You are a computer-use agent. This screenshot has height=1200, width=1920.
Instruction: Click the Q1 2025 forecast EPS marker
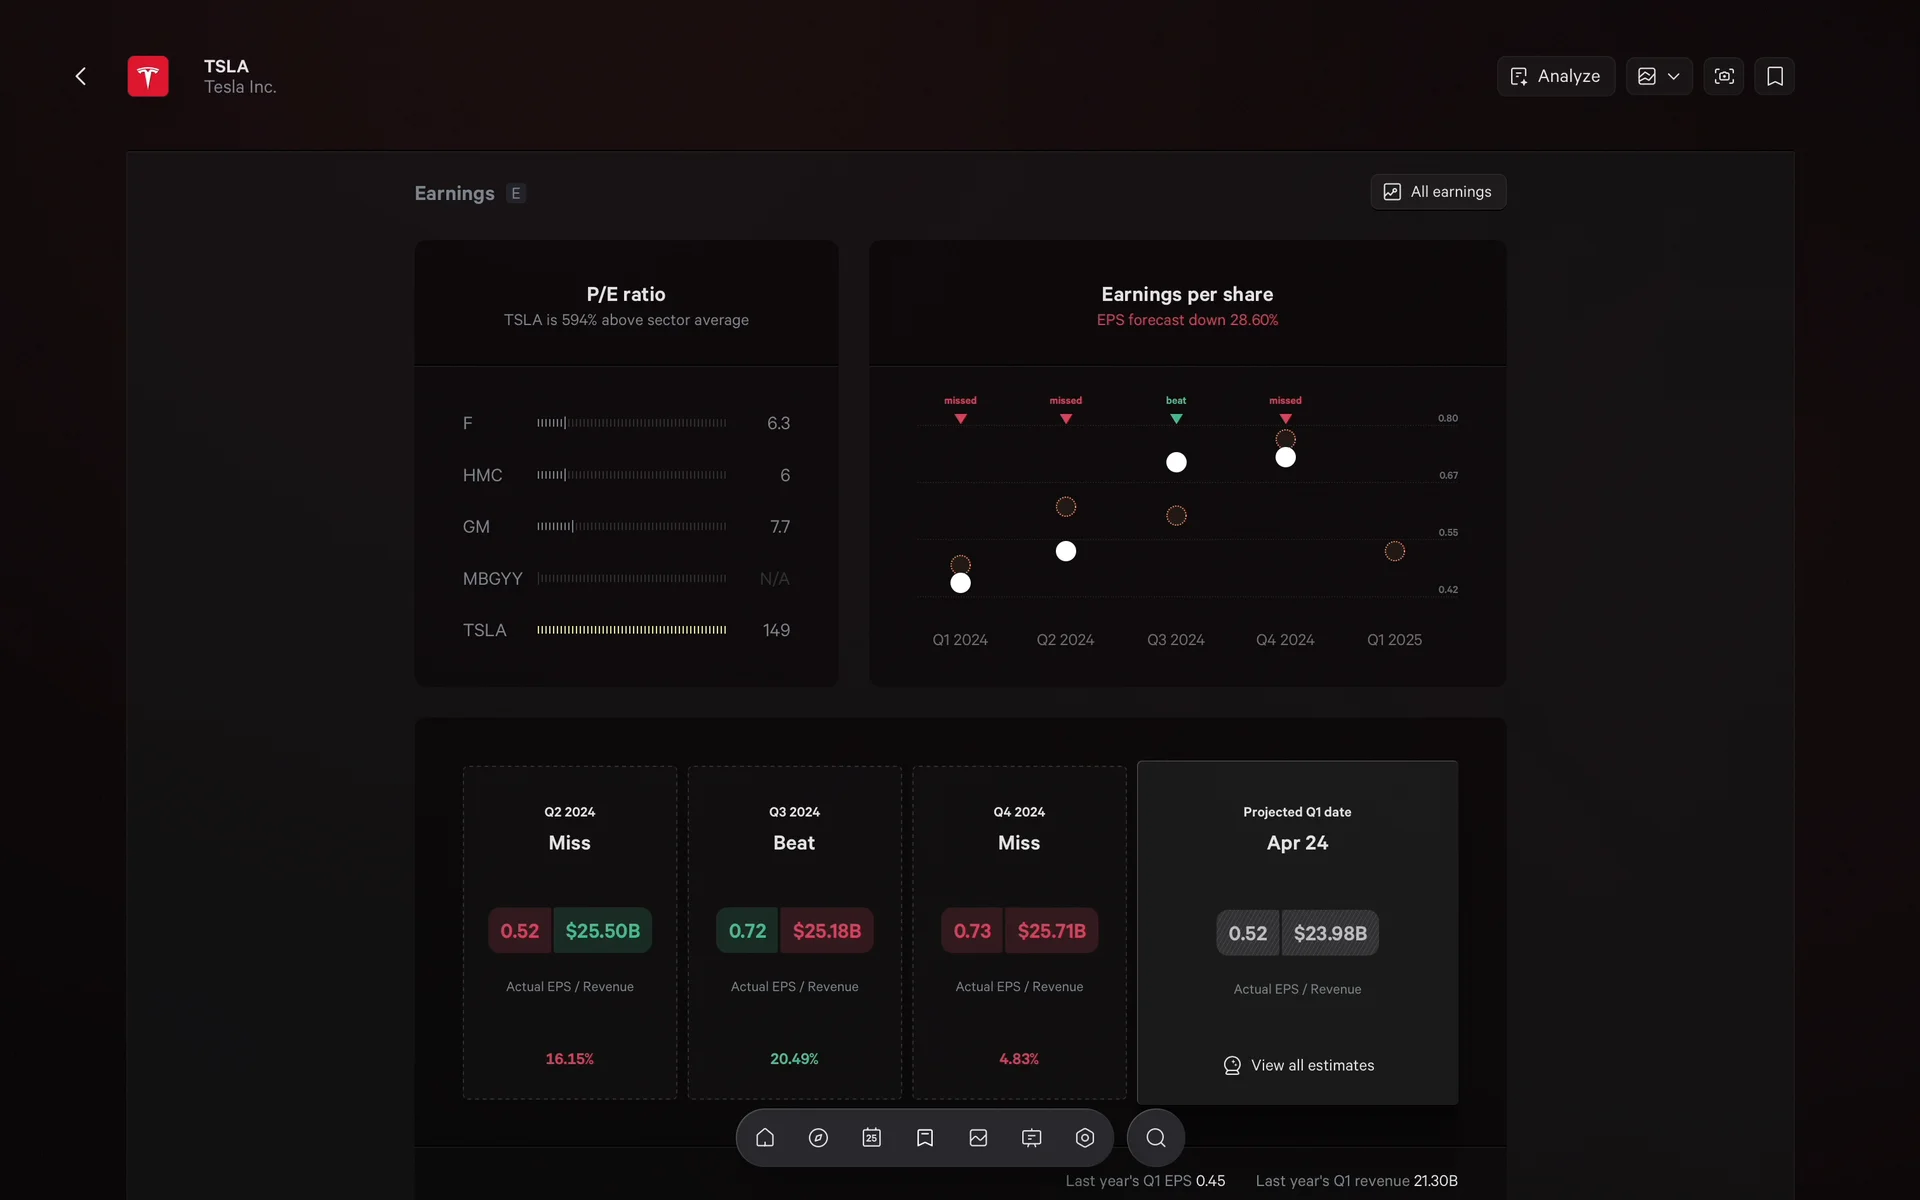tap(1394, 551)
